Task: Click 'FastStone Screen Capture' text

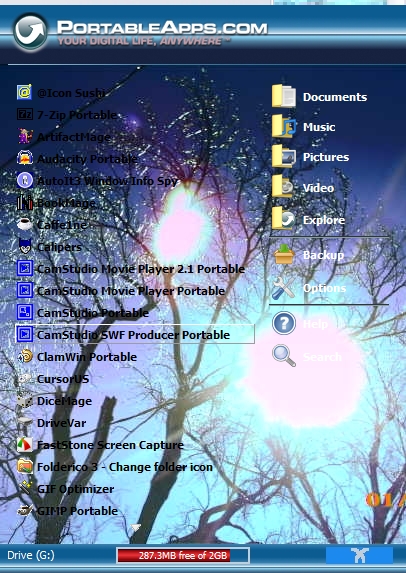Action: pyautogui.click(x=110, y=445)
